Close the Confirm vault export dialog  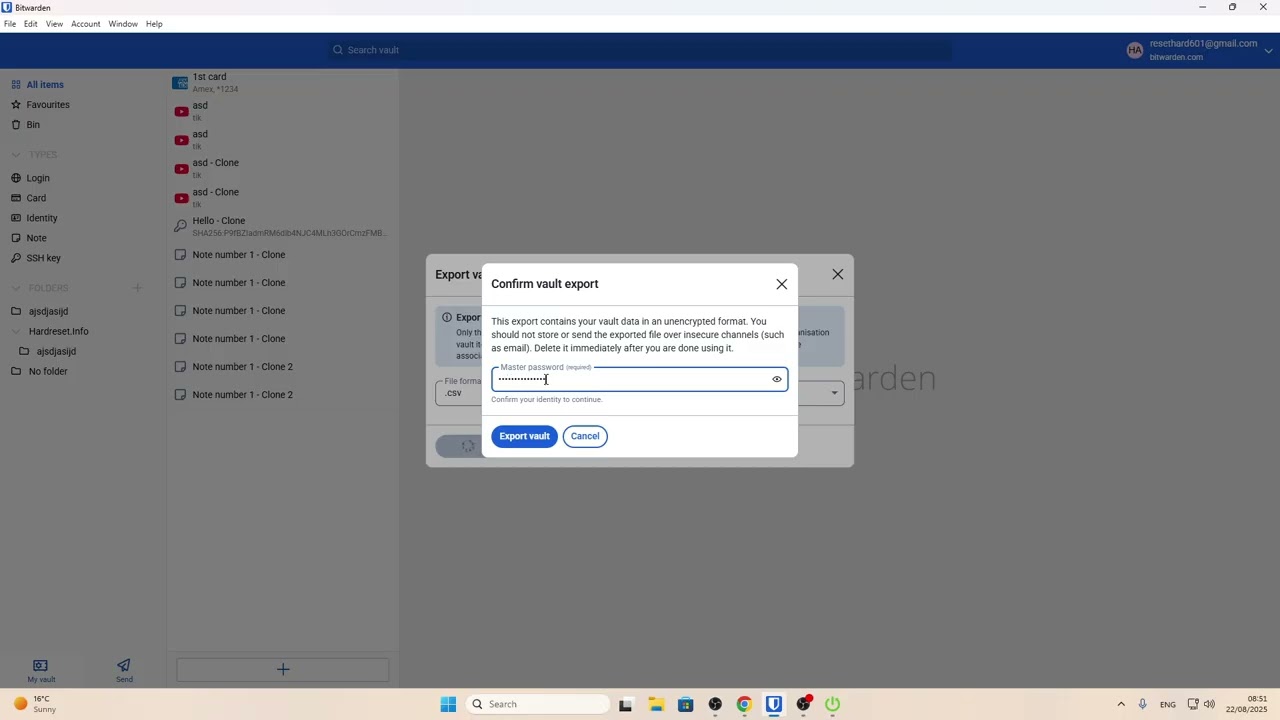[x=782, y=284]
